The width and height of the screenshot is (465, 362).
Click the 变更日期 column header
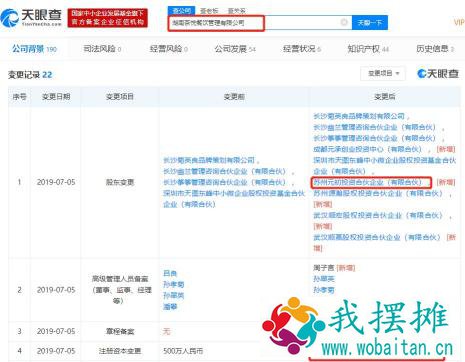coord(56,97)
